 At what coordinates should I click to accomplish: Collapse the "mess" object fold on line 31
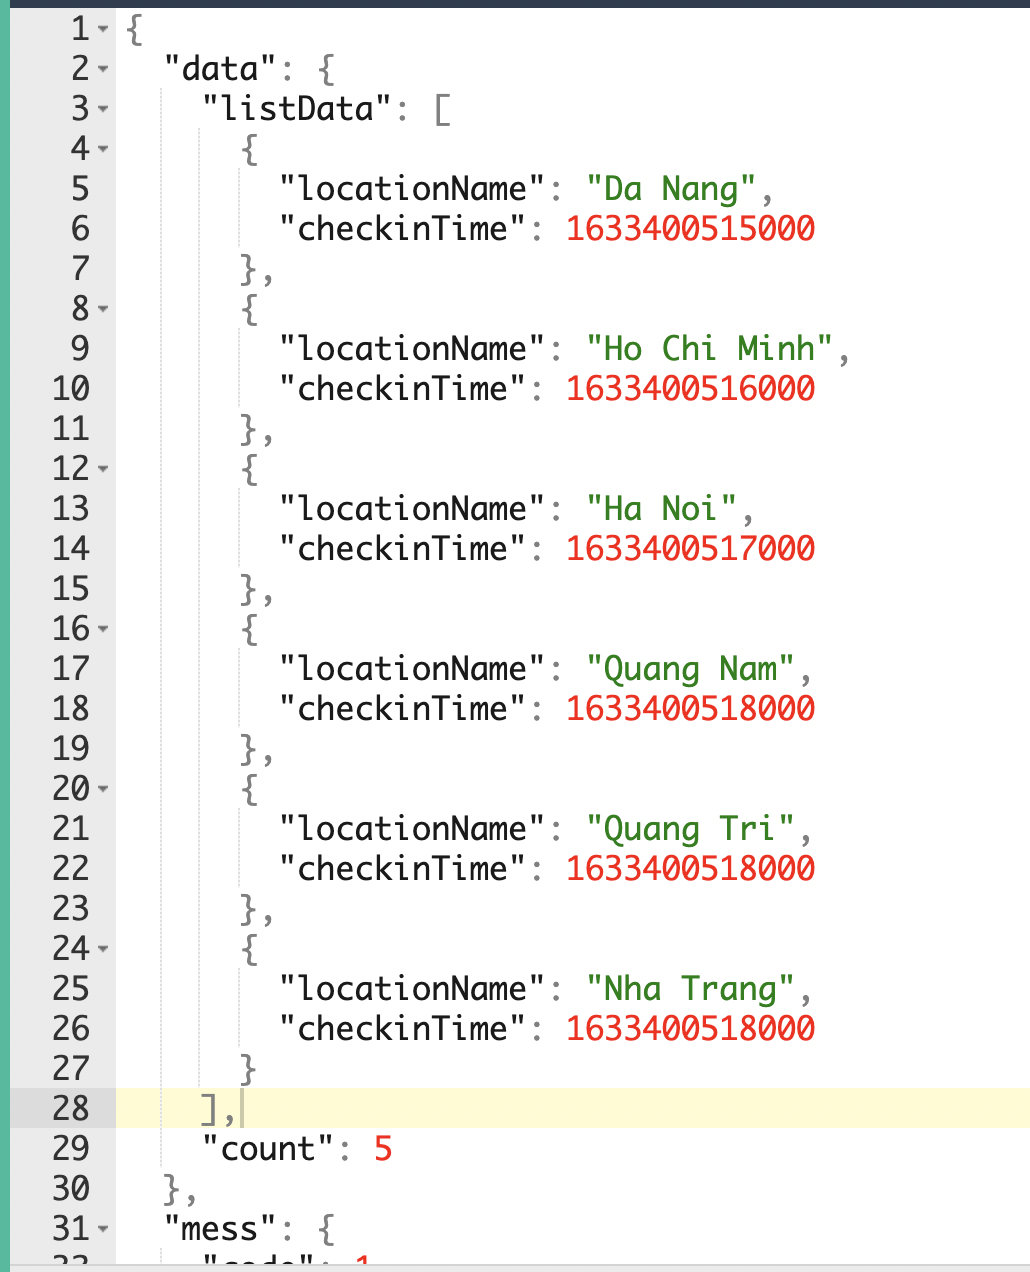[103, 1229]
